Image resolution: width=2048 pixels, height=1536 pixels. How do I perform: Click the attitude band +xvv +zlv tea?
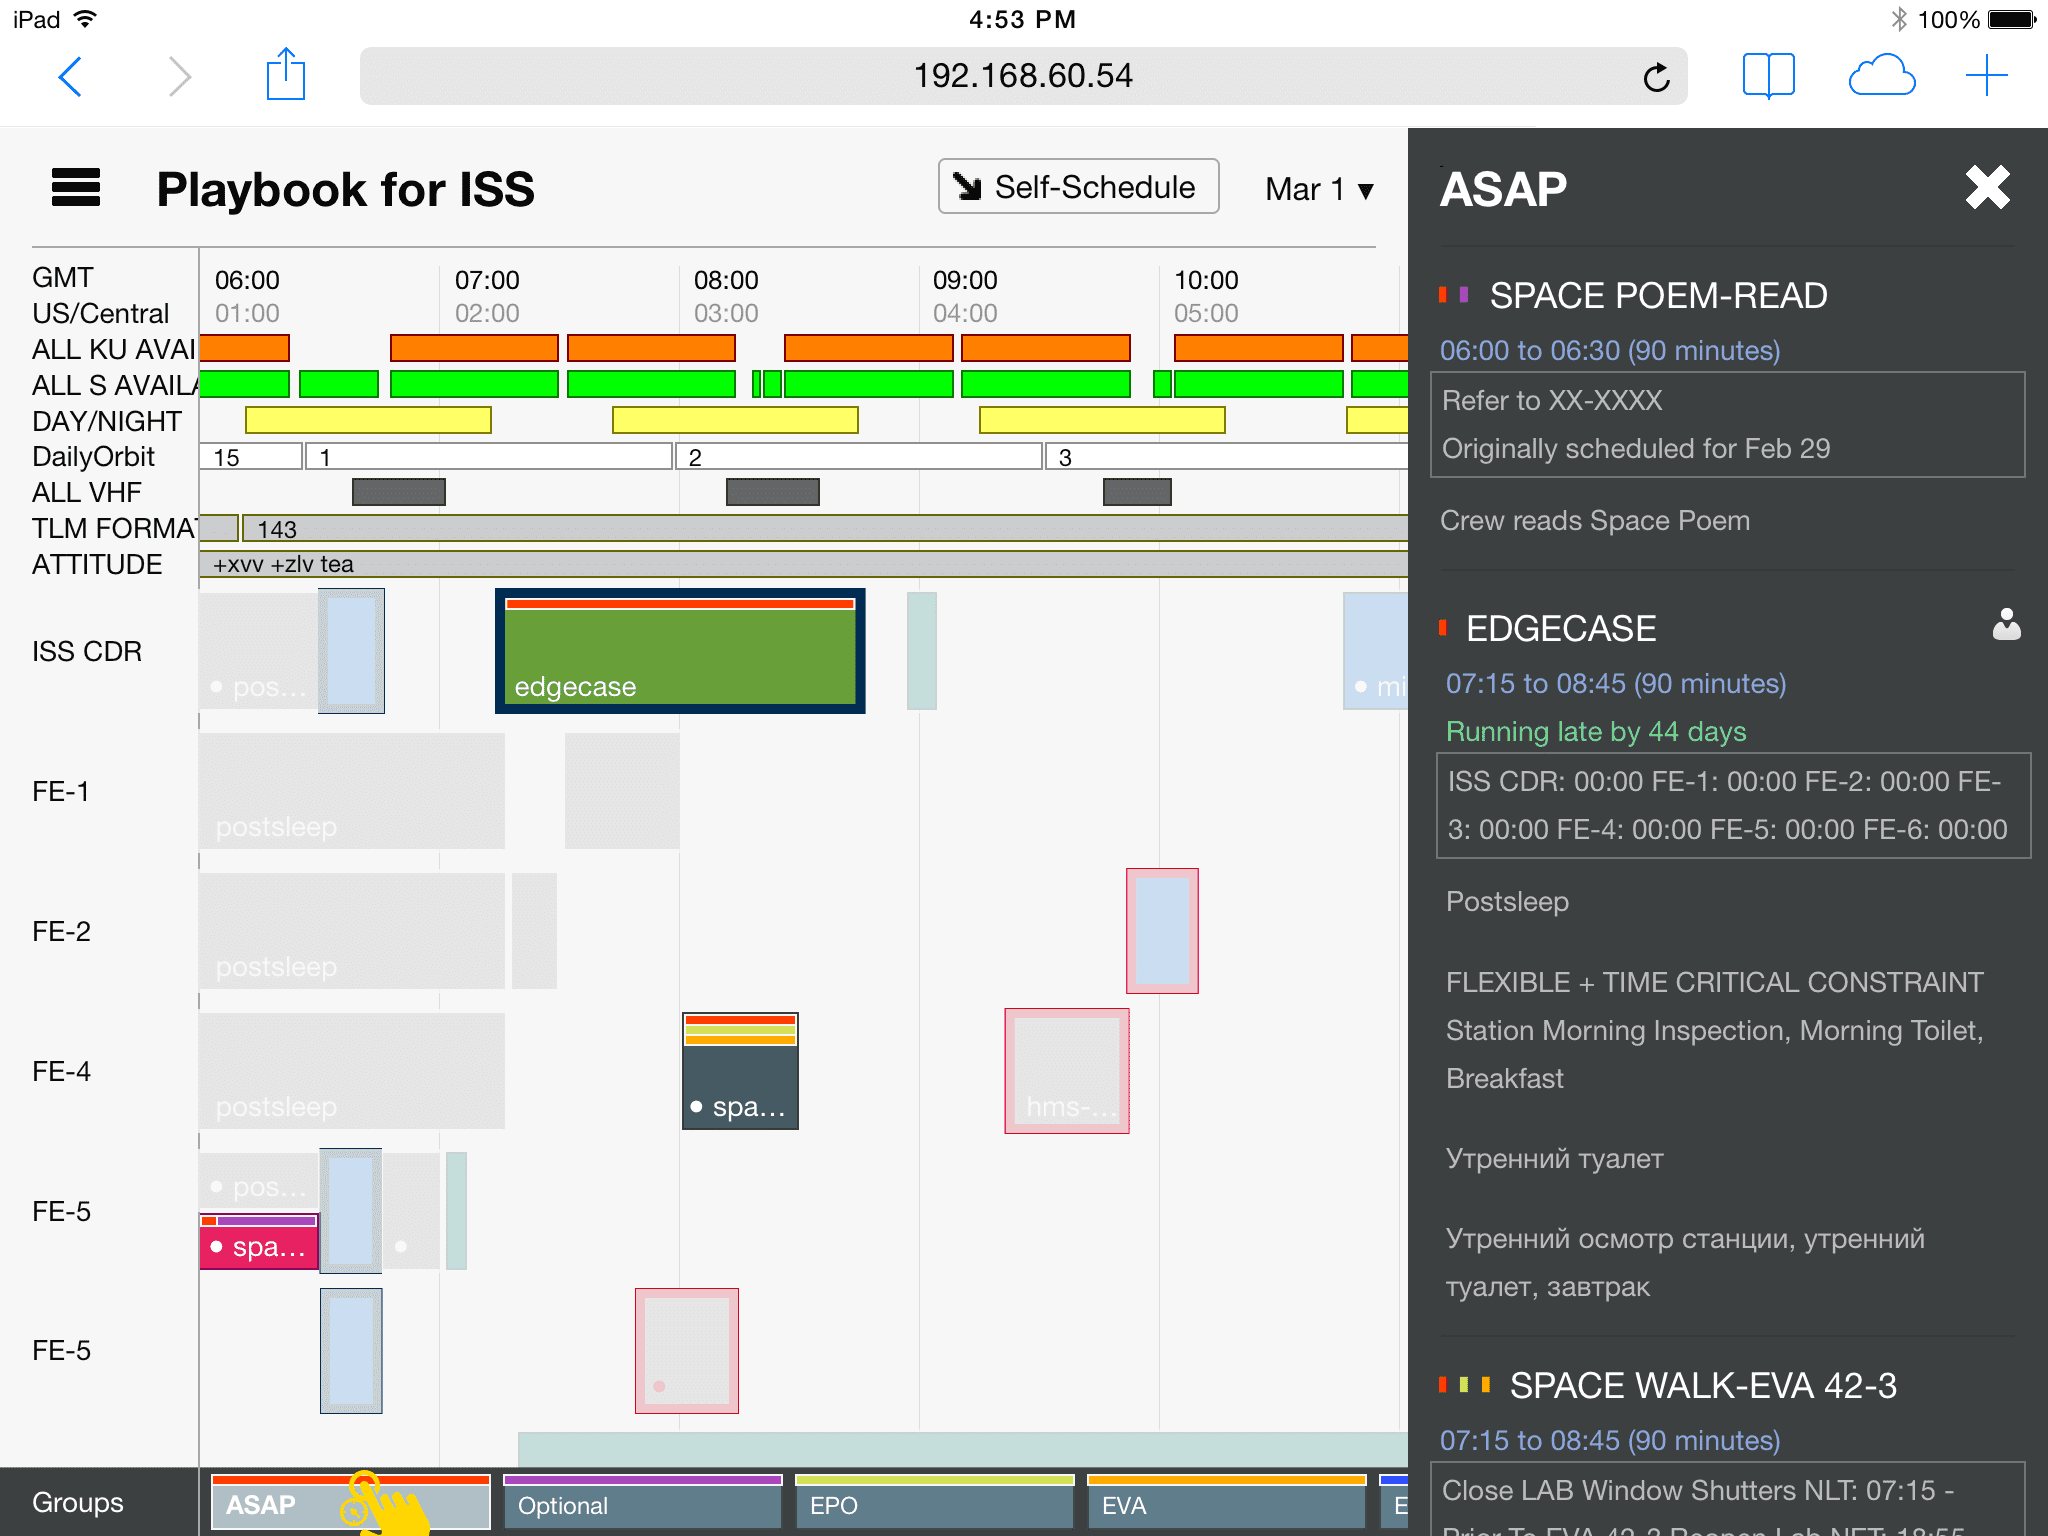click(x=804, y=564)
